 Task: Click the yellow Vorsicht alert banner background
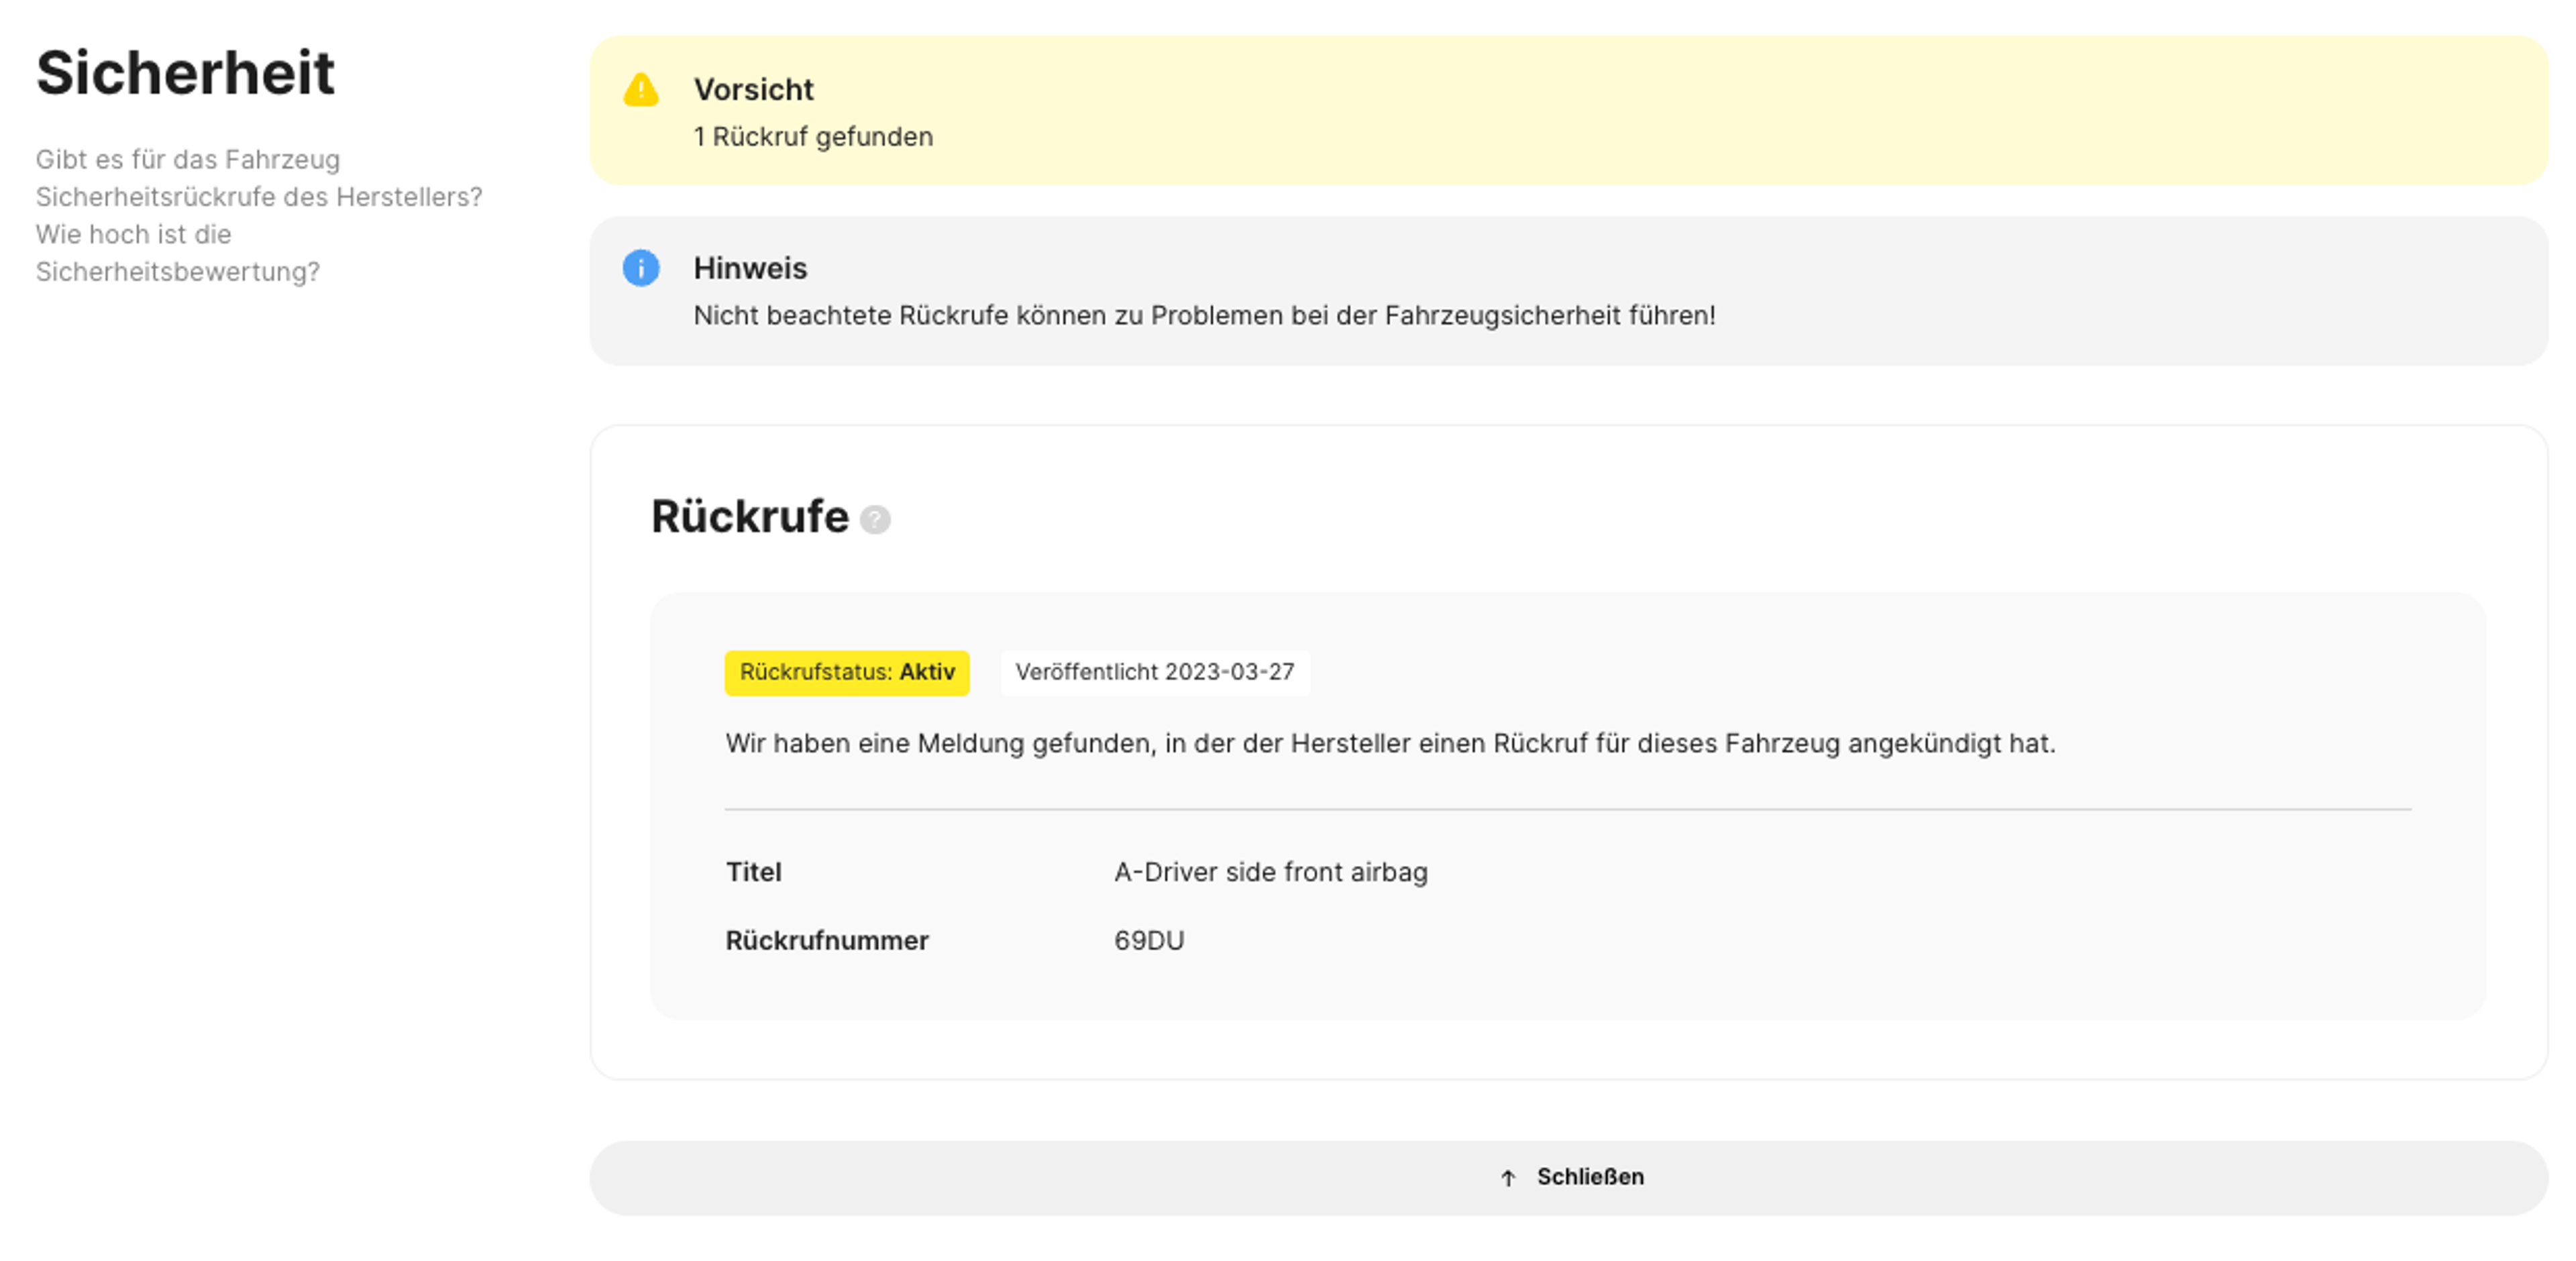(x=1700, y=110)
